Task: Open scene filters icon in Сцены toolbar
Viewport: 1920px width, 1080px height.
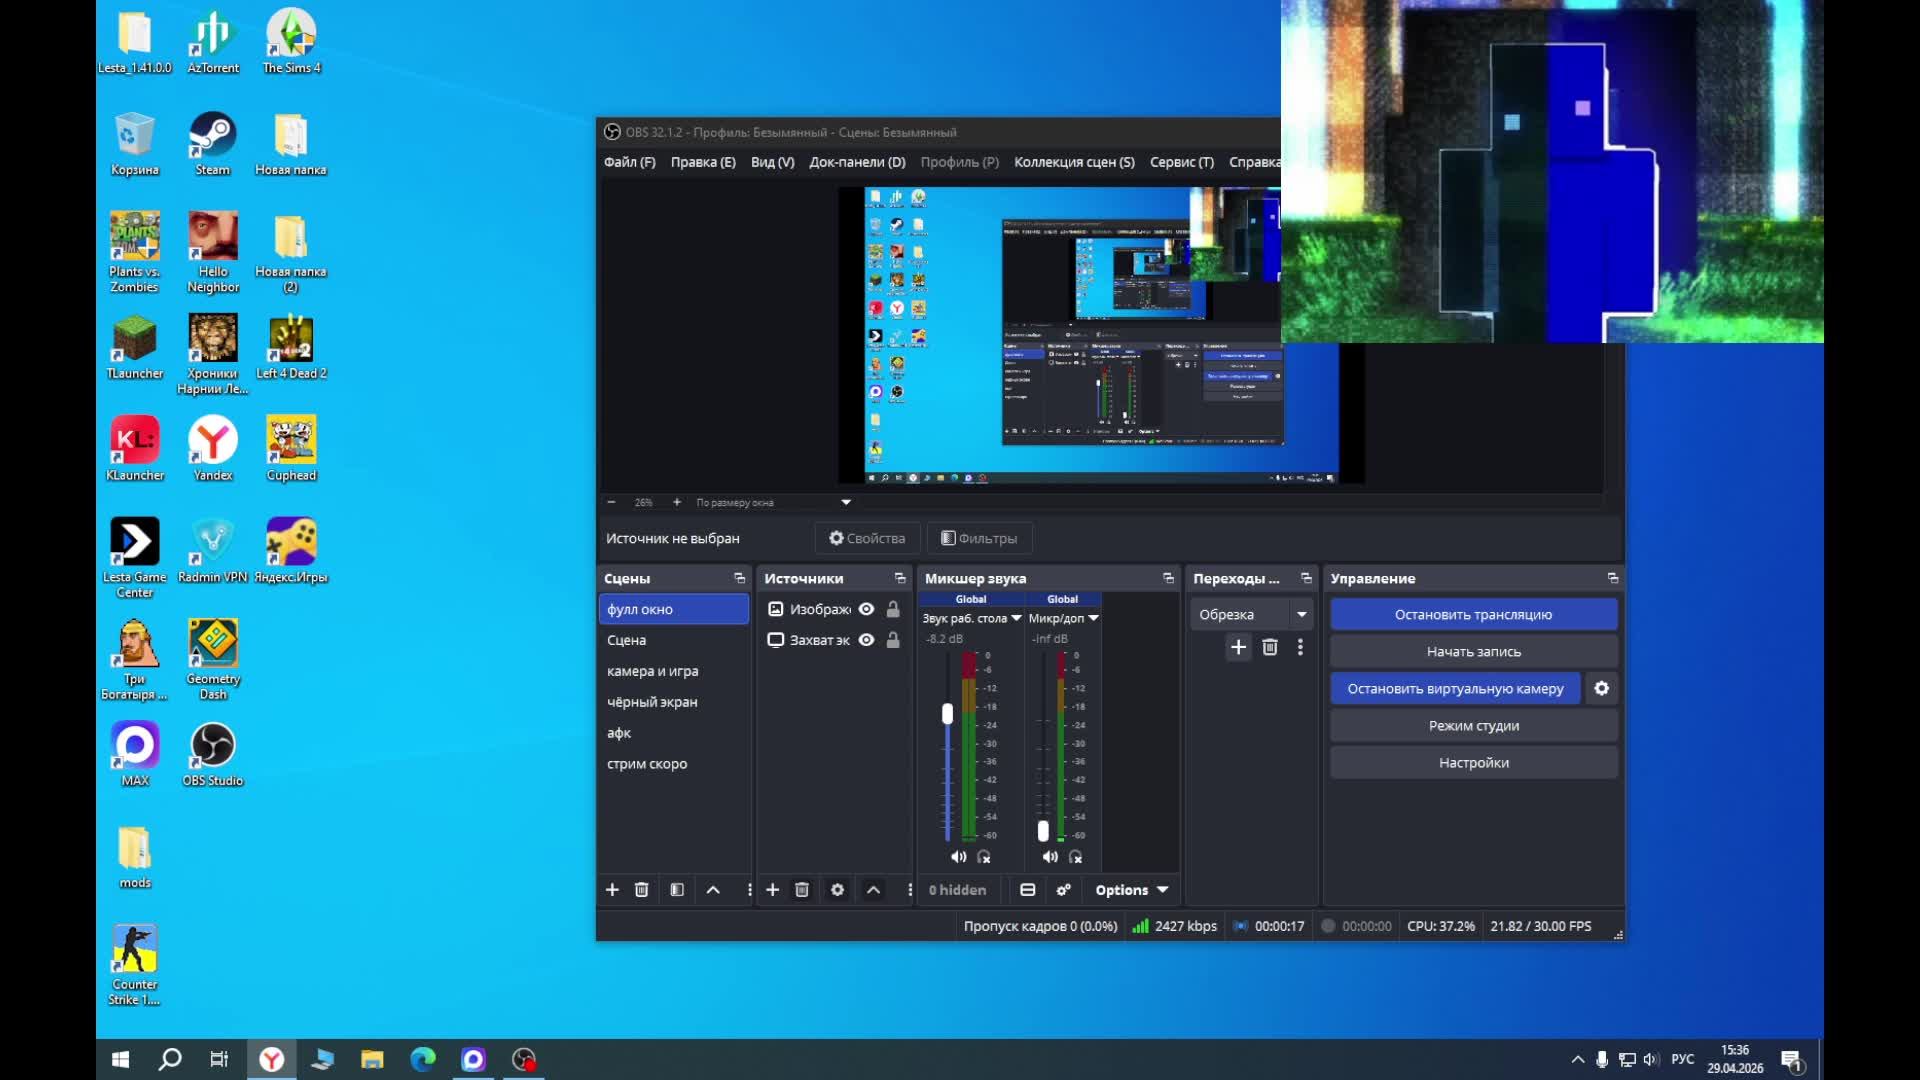Action: tap(677, 890)
